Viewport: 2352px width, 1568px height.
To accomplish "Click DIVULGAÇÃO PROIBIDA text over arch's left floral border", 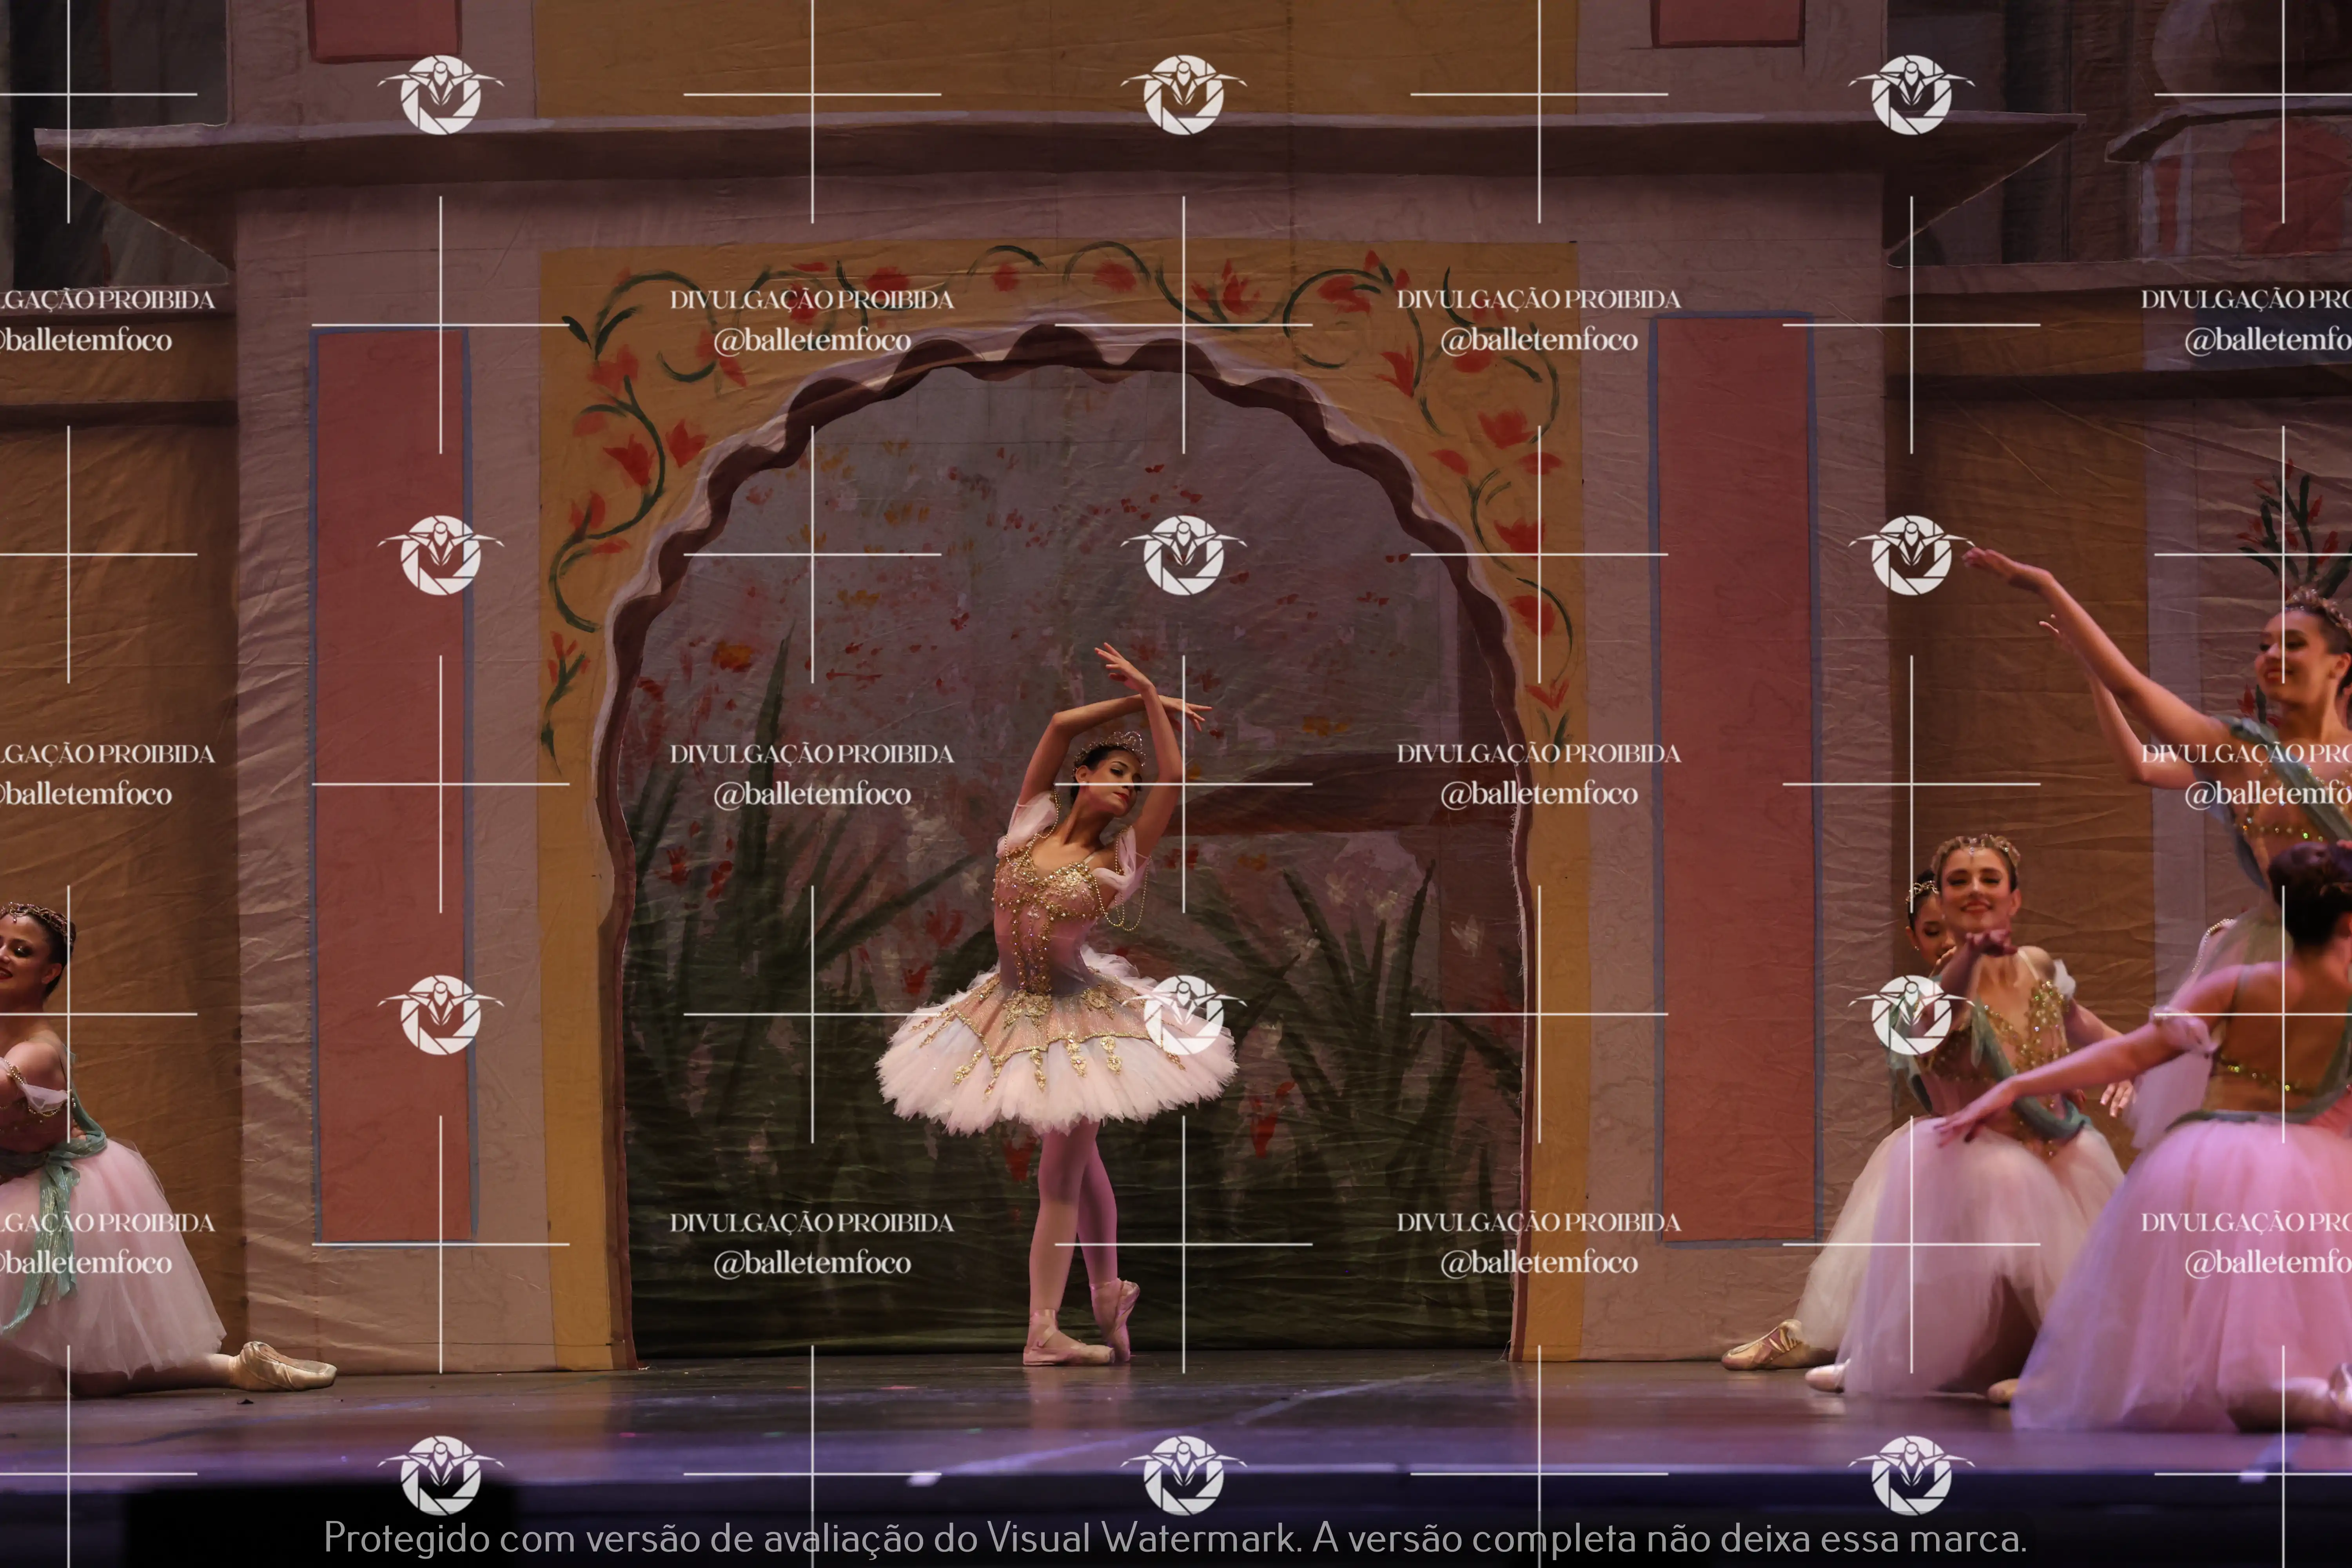I will coord(811,299).
